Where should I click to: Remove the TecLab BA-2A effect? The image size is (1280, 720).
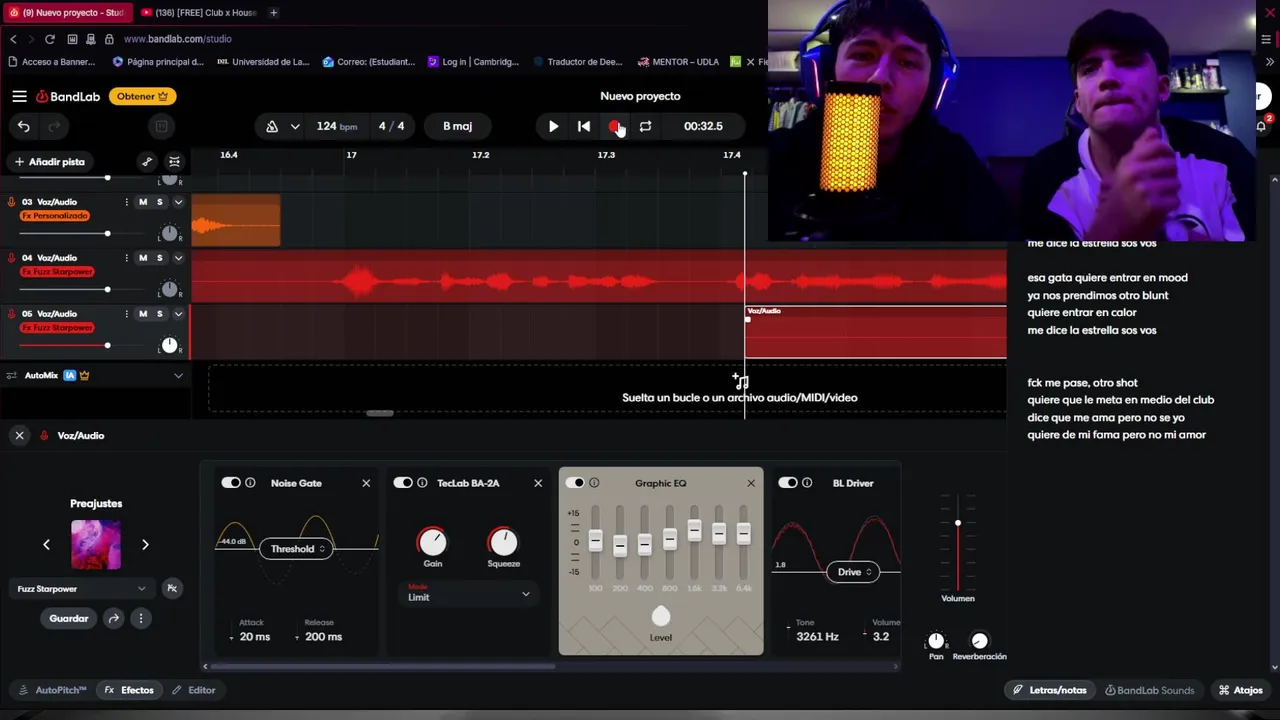[538, 483]
